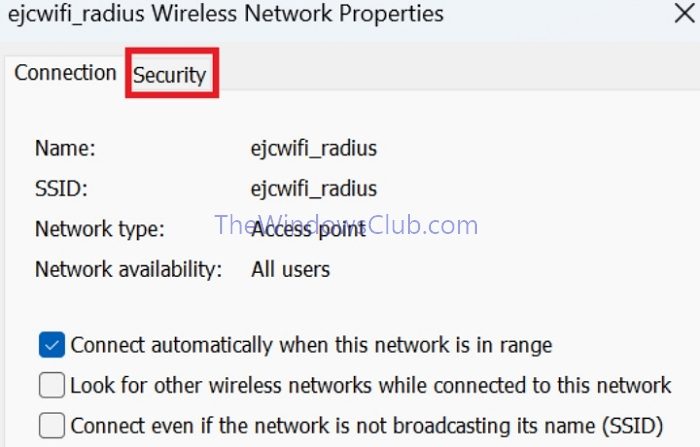Click the 'All users' availability value
Image resolution: width=700 pixels, height=447 pixels.
(290, 269)
